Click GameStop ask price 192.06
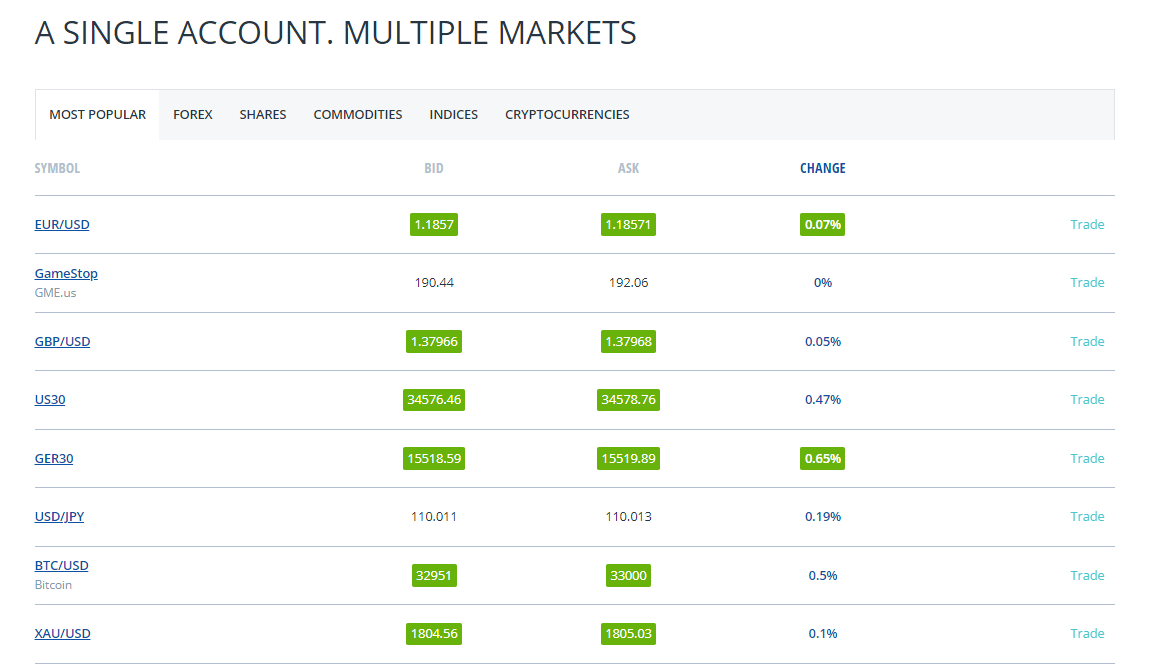The height and width of the screenshot is (667, 1160). click(x=628, y=282)
